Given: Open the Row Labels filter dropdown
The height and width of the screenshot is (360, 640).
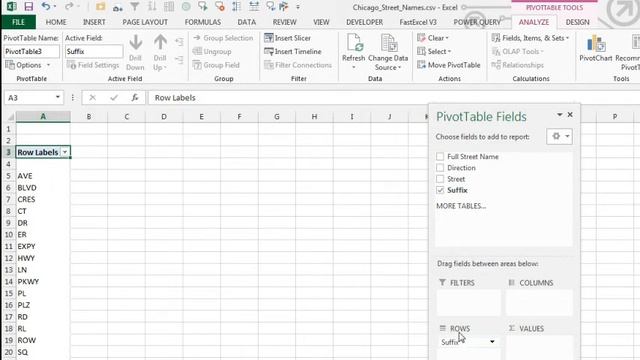Looking at the screenshot, I should (65, 152).
